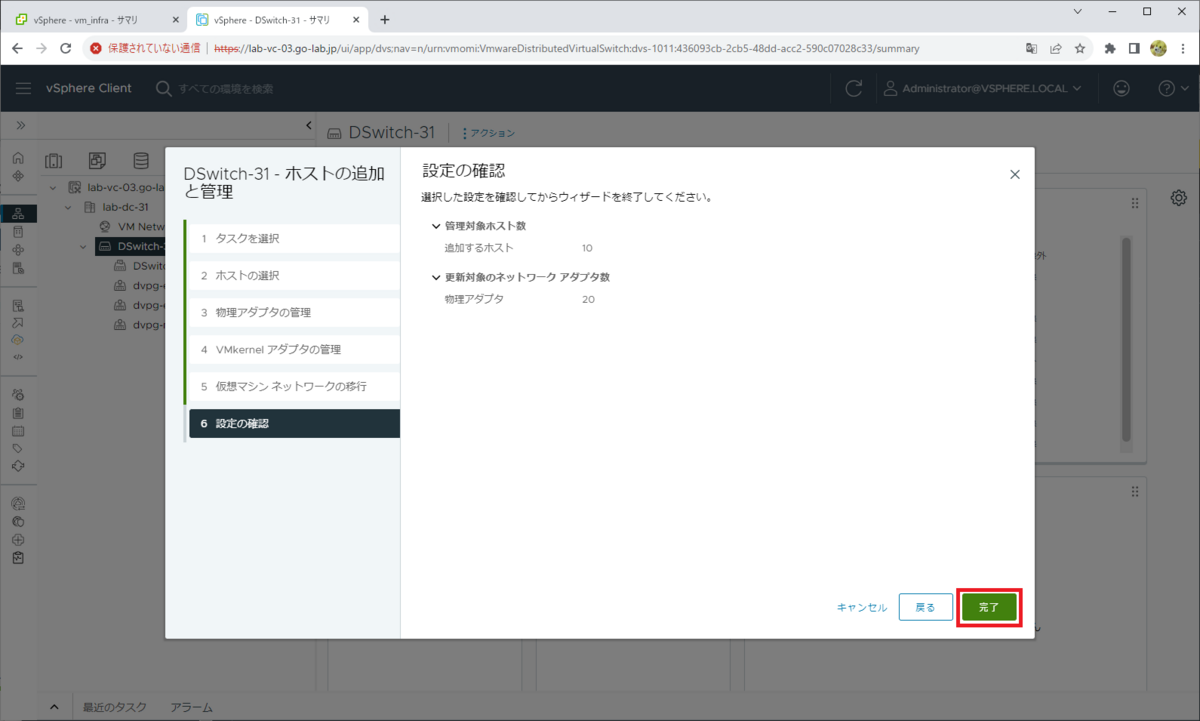Open Developer Center code icon
The height and width of the screenshot is (721, 1200).
(18, 356)
